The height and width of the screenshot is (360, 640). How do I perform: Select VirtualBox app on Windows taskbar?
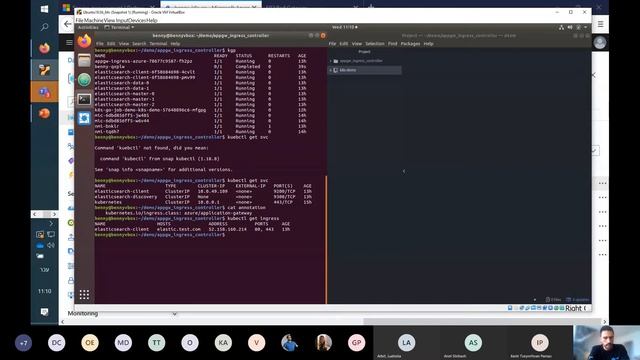[44, 70]
